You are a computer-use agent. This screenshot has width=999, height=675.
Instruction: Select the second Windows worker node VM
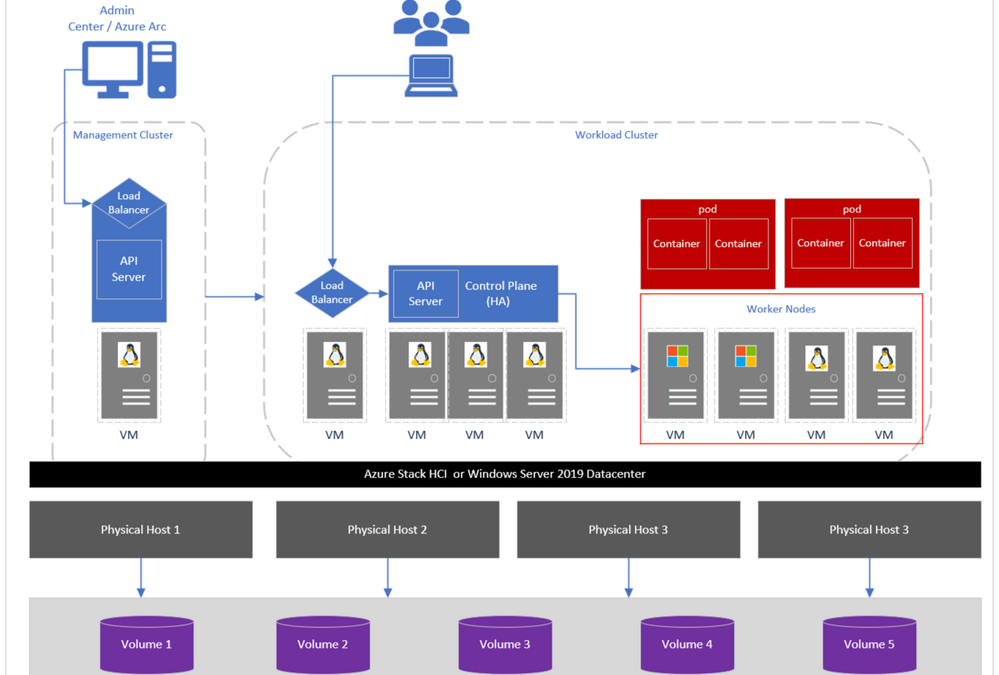(x=746, y=375)
